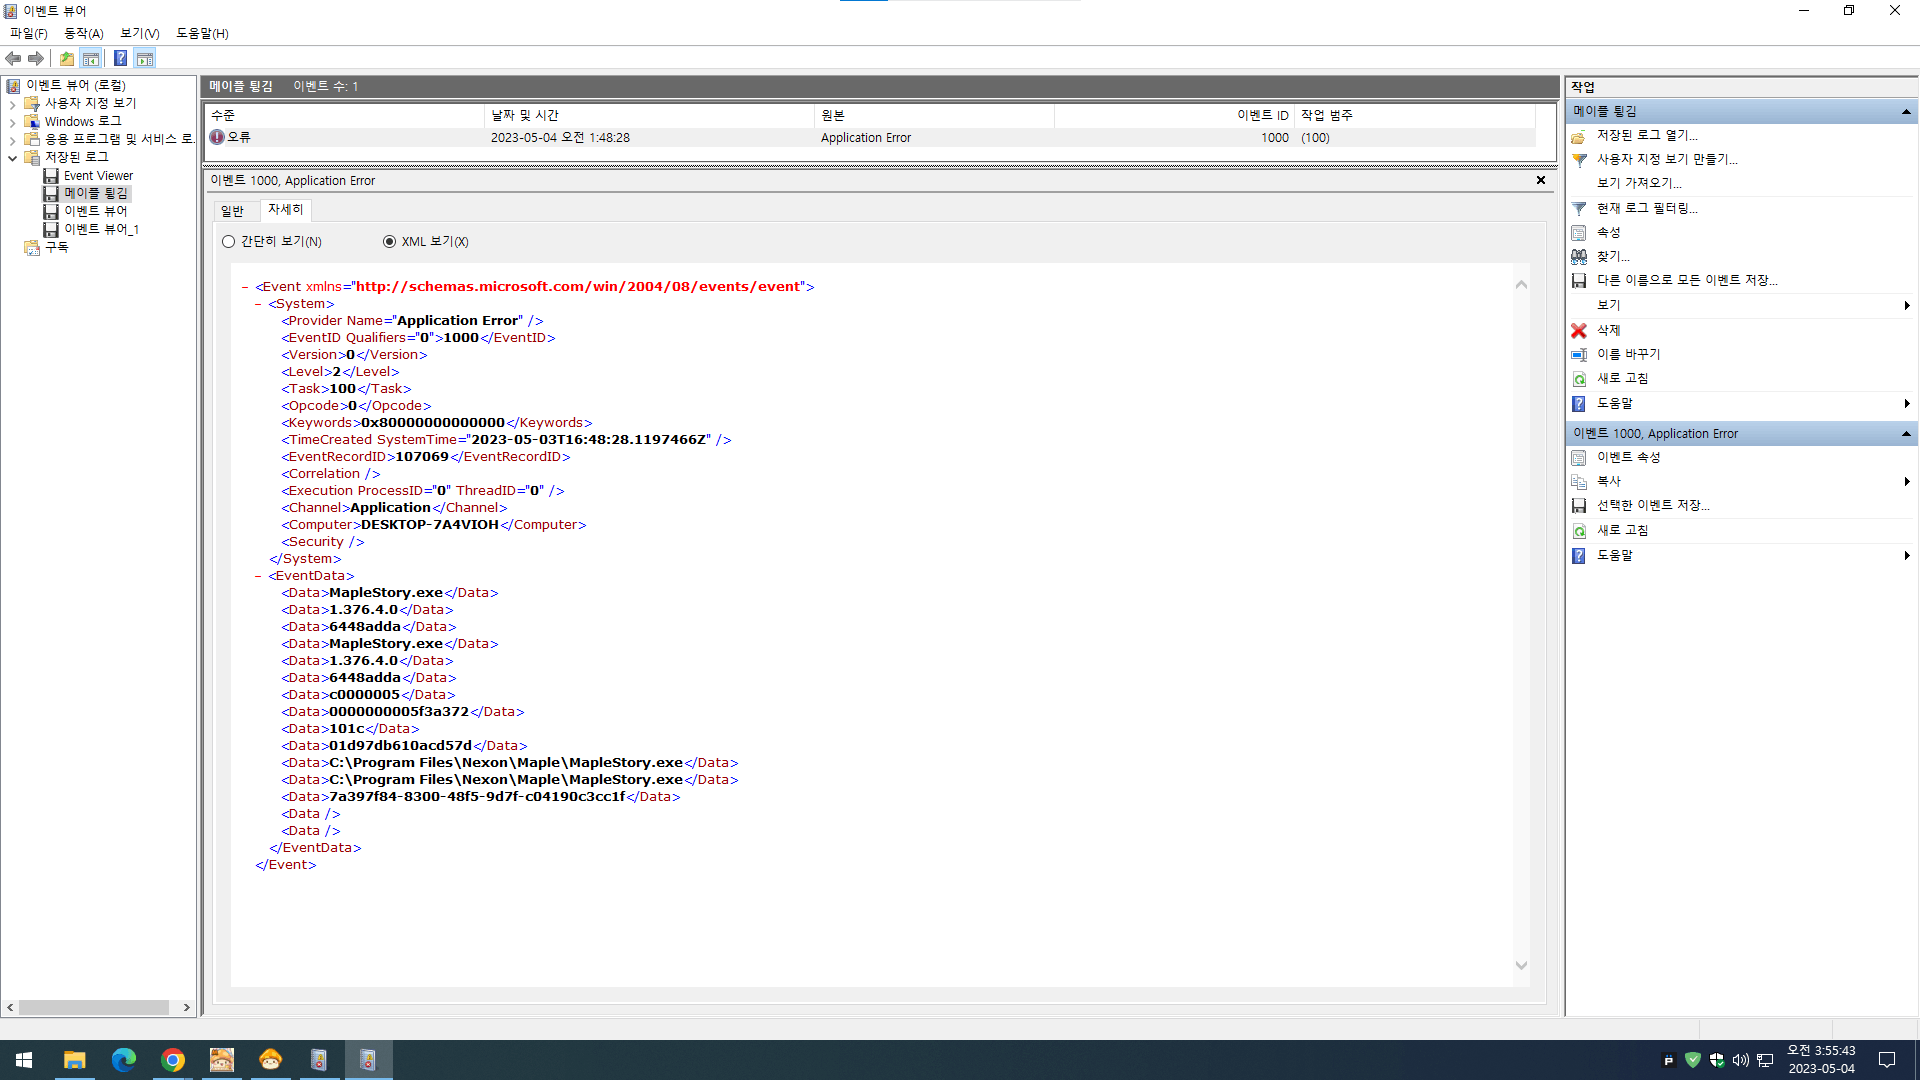Close the event 1000 detail pane
This screenshot has height=1080, width=1920.
coord(1541,181)
